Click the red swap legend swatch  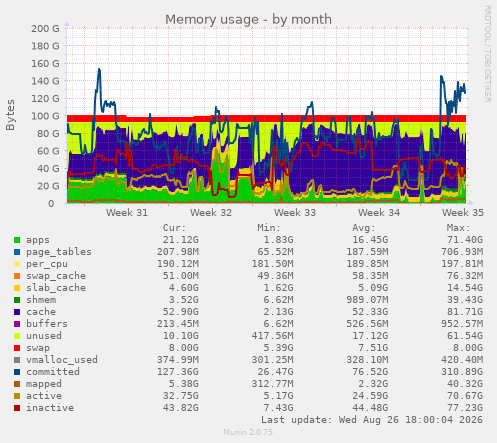[x=17, y=348]
